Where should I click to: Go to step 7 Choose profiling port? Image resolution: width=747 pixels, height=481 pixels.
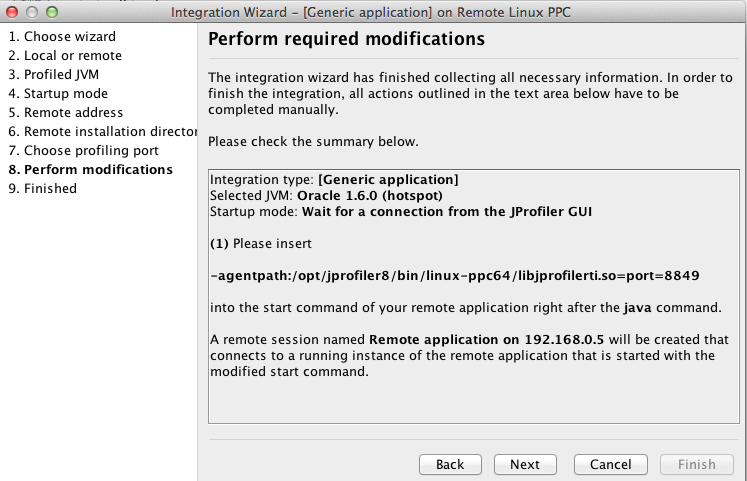[83, 151]
